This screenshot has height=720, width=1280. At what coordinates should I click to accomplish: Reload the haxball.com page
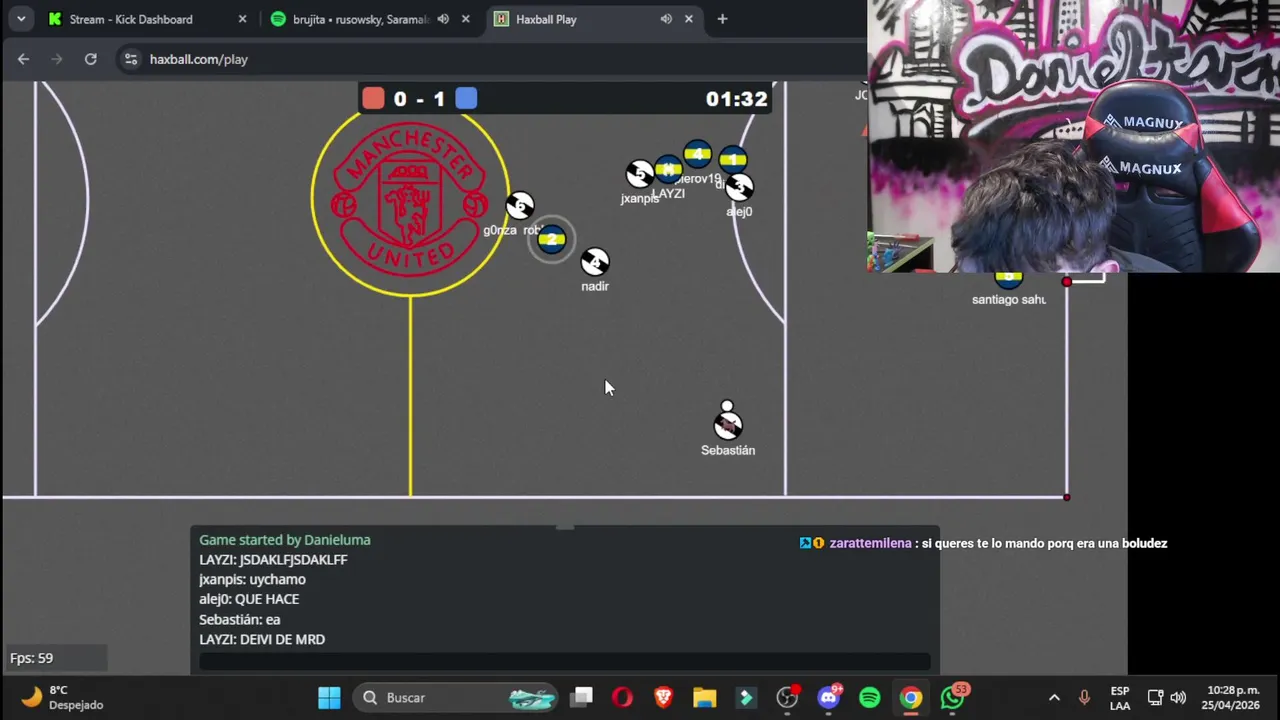pos(90,59)
